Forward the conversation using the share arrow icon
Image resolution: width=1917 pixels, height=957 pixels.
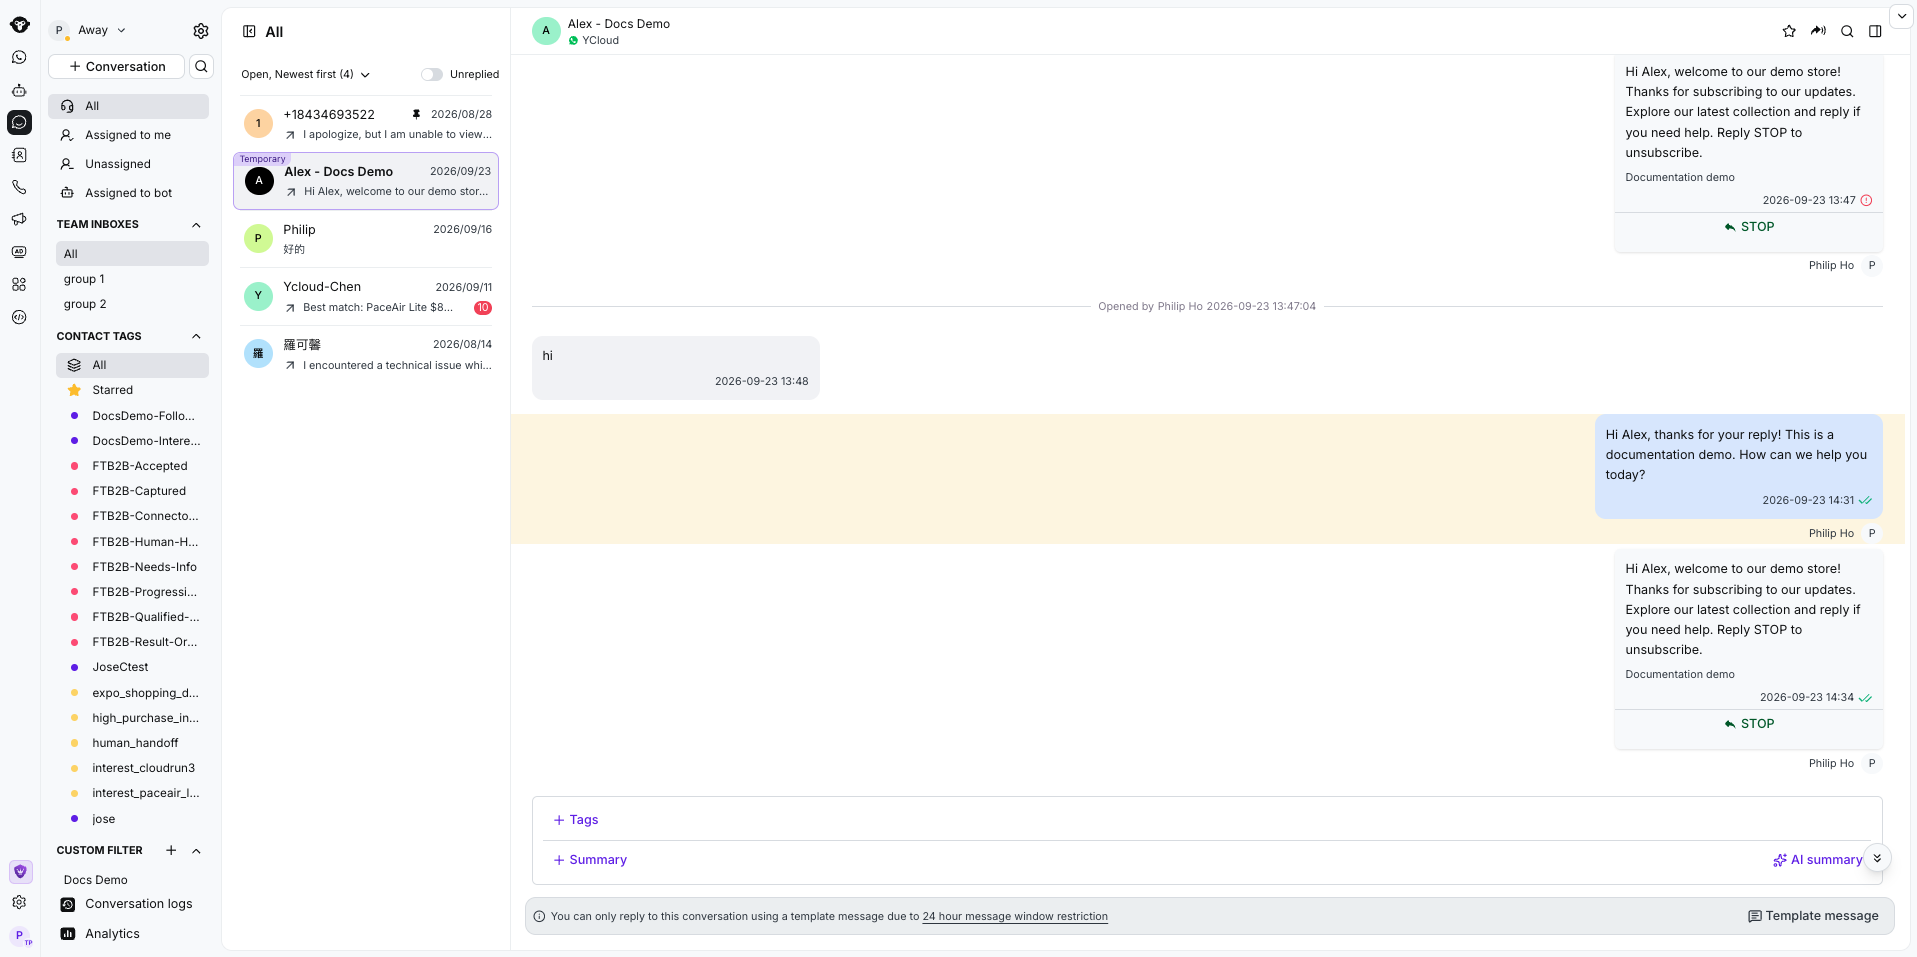coord(1818,31)
